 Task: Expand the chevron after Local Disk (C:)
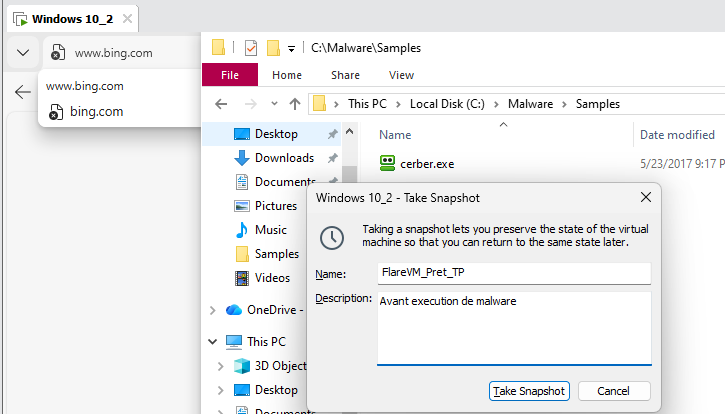pyautogui.click(x=496, y=104)
